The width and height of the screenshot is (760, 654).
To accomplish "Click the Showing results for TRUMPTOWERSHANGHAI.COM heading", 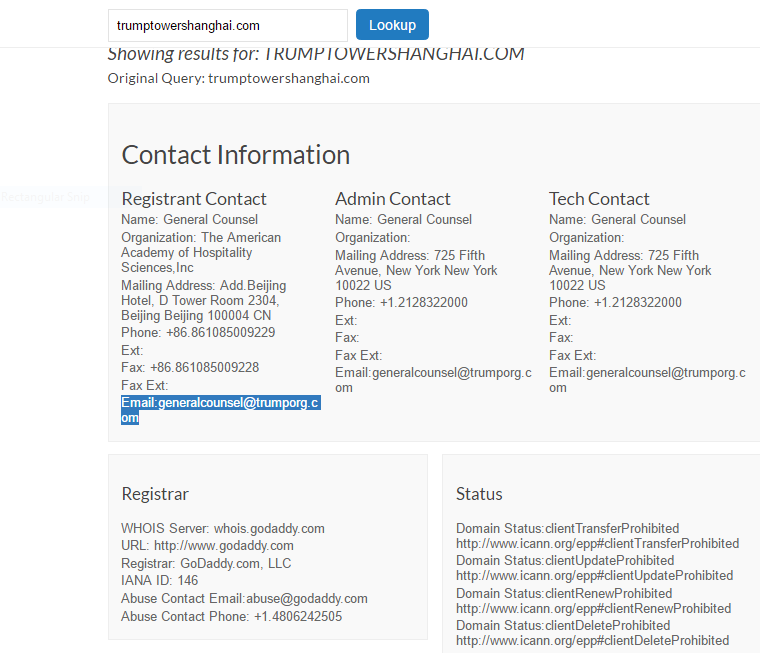I will (x=316, y=54).
